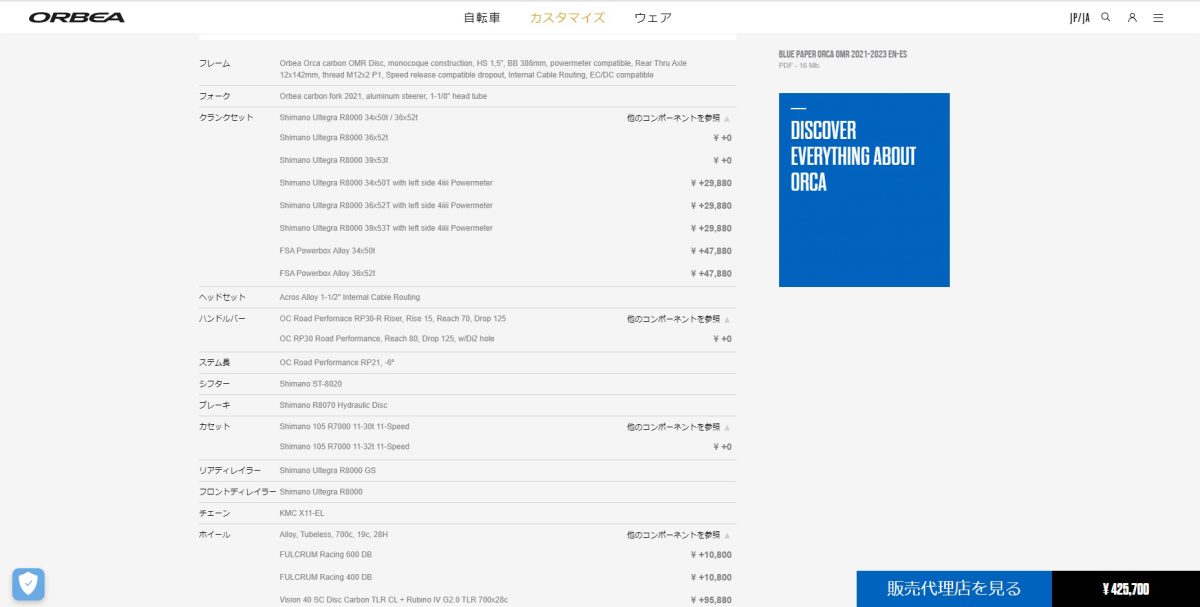This screenshot has height=607, width=1200.
Task: Click the blue shield badge icon
Action: click(28, 584)
